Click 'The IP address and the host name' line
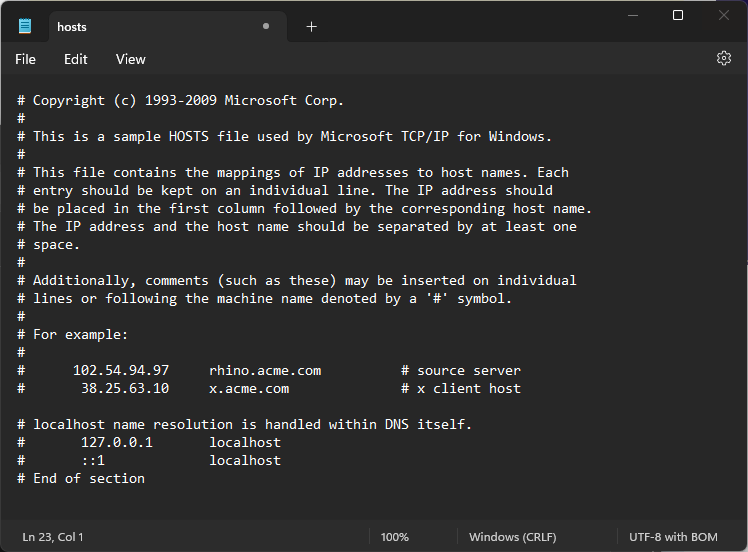Viewport: 748px width, 552px height. click(297, 227)
